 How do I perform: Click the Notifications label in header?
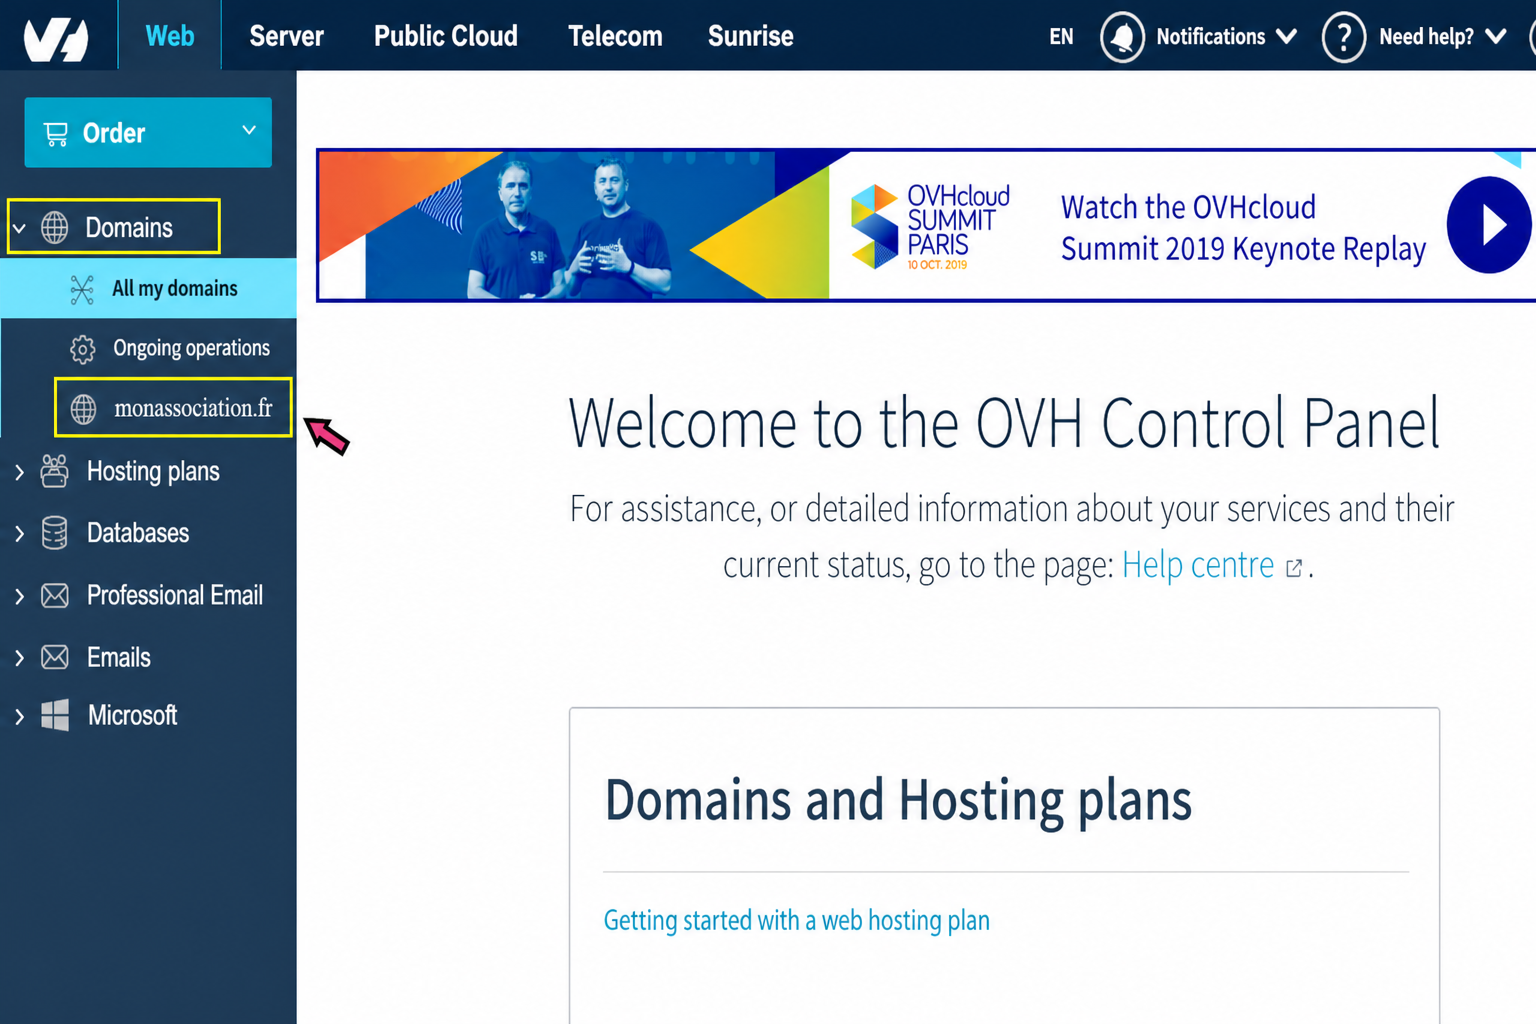[1211, 37]
